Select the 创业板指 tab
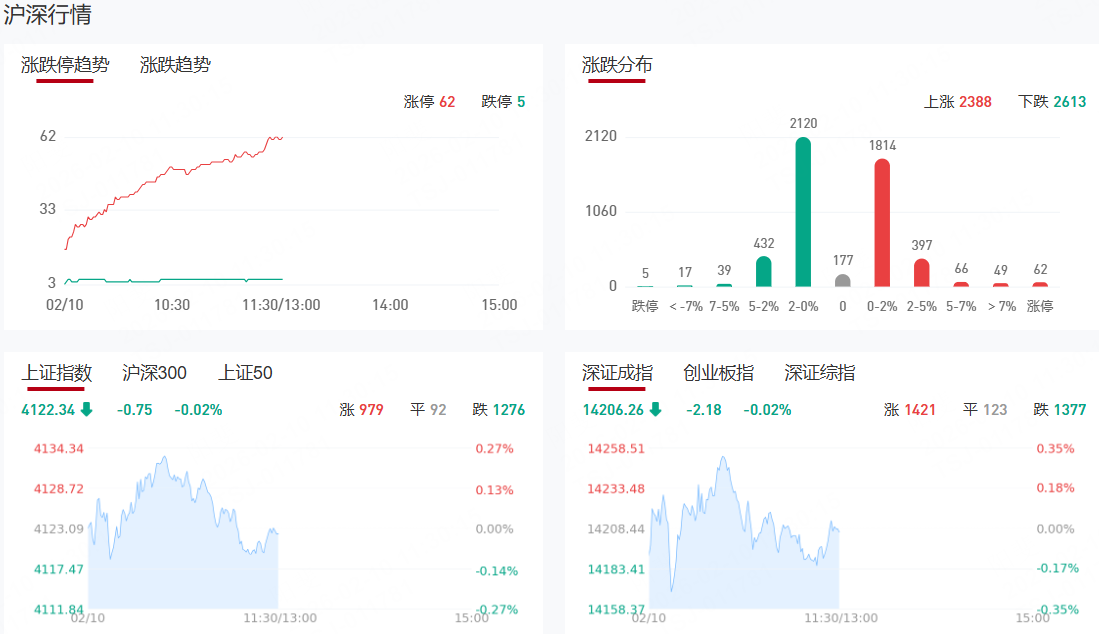Viewport: 1099px width, 634px height. click(x=718, y=373)
